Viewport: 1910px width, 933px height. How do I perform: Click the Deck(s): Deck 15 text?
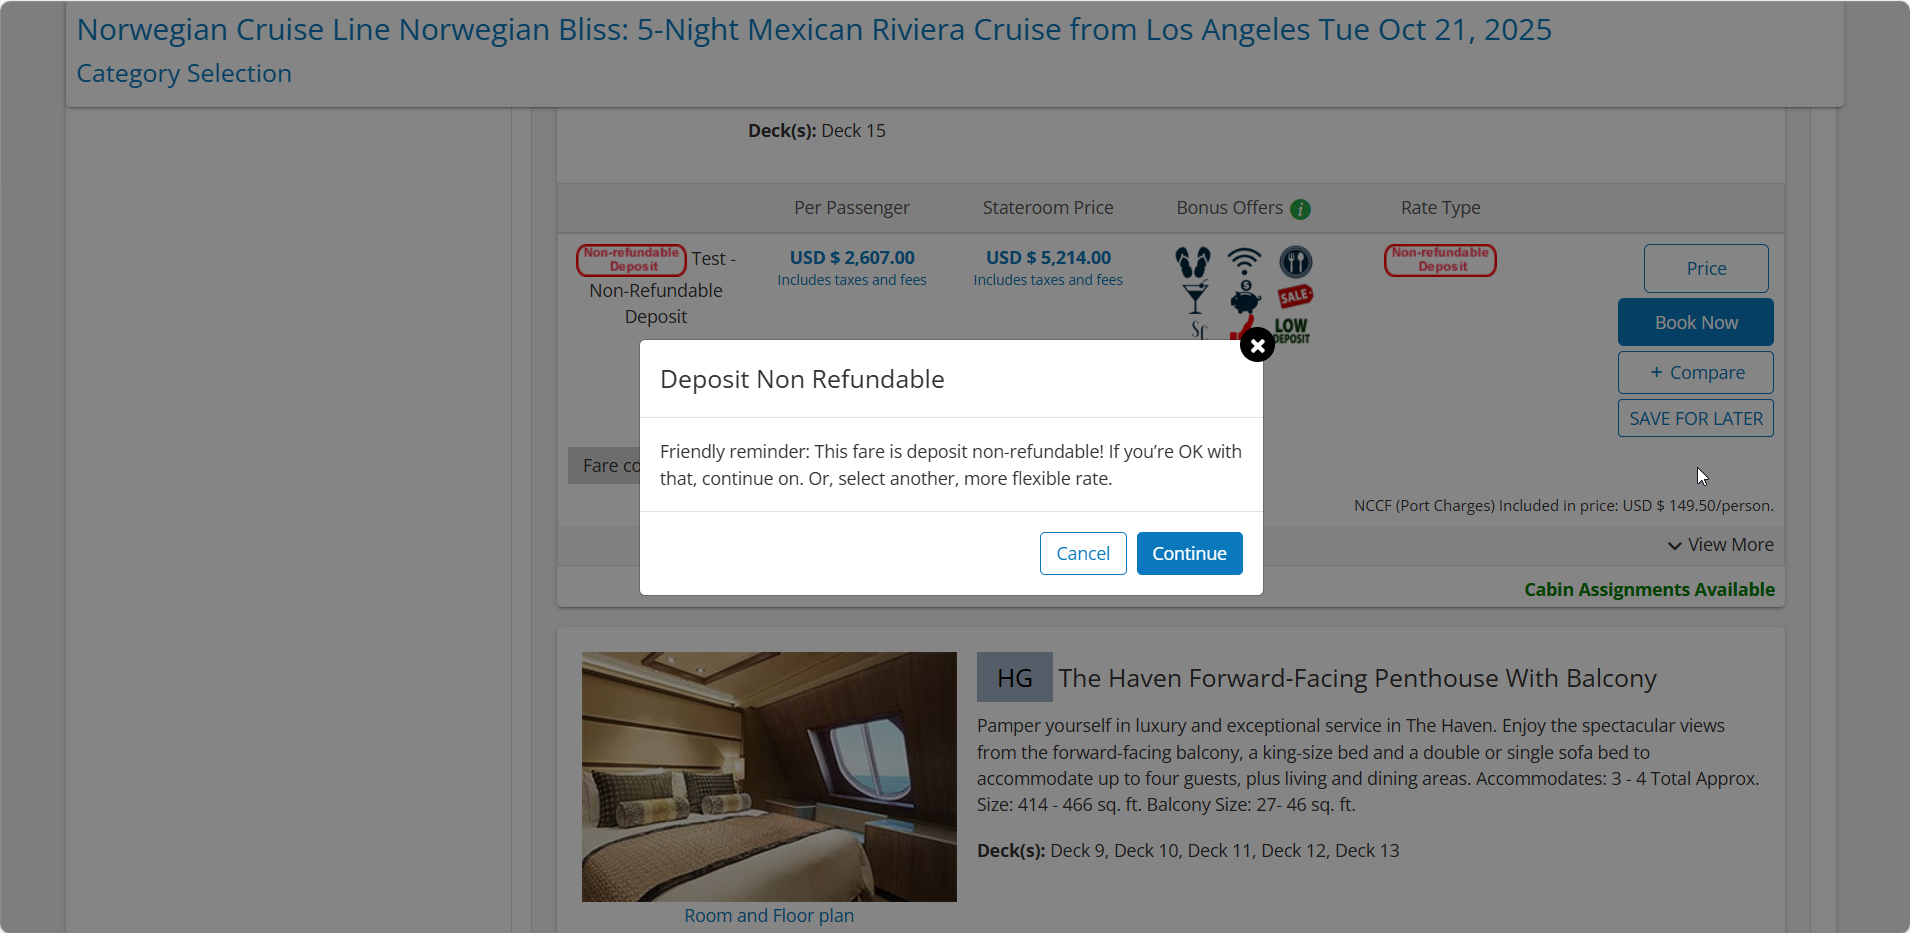pos(817,131)
